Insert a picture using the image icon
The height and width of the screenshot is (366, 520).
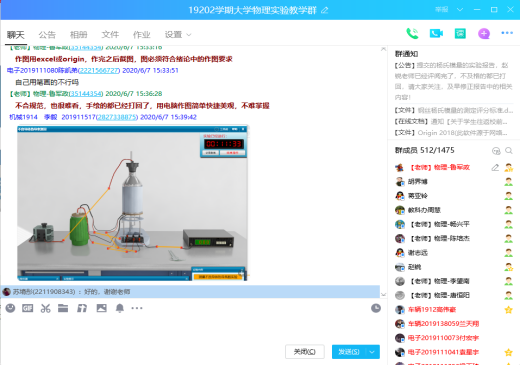point(102,308)
